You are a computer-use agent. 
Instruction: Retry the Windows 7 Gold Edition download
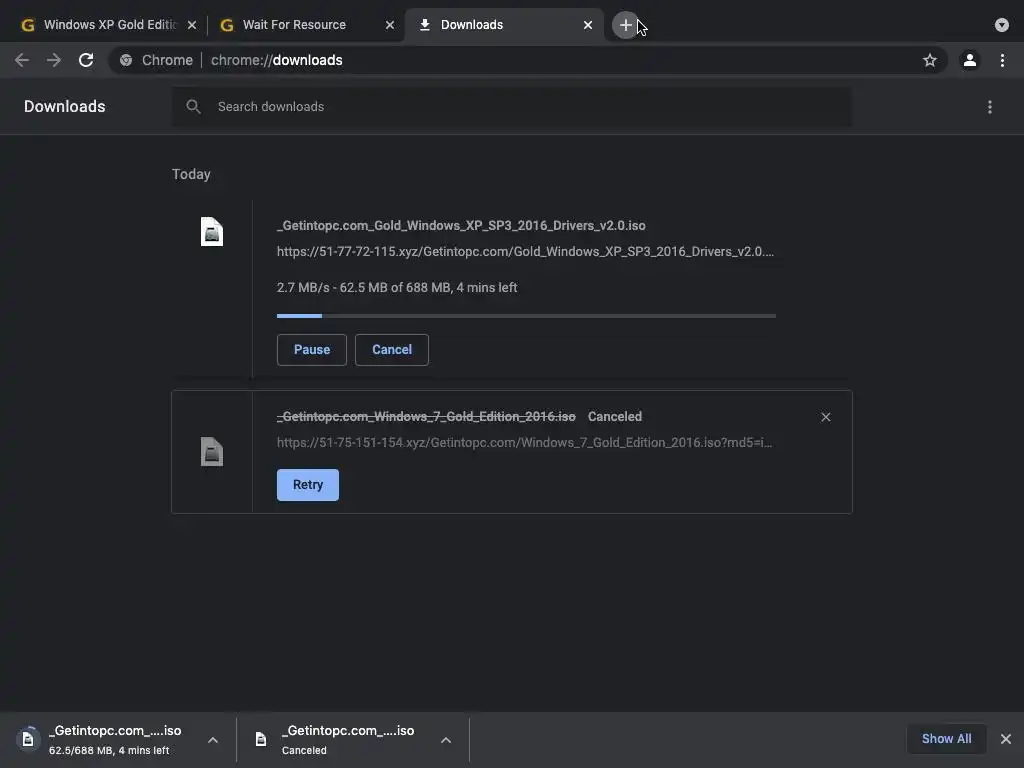pos(308,485)
